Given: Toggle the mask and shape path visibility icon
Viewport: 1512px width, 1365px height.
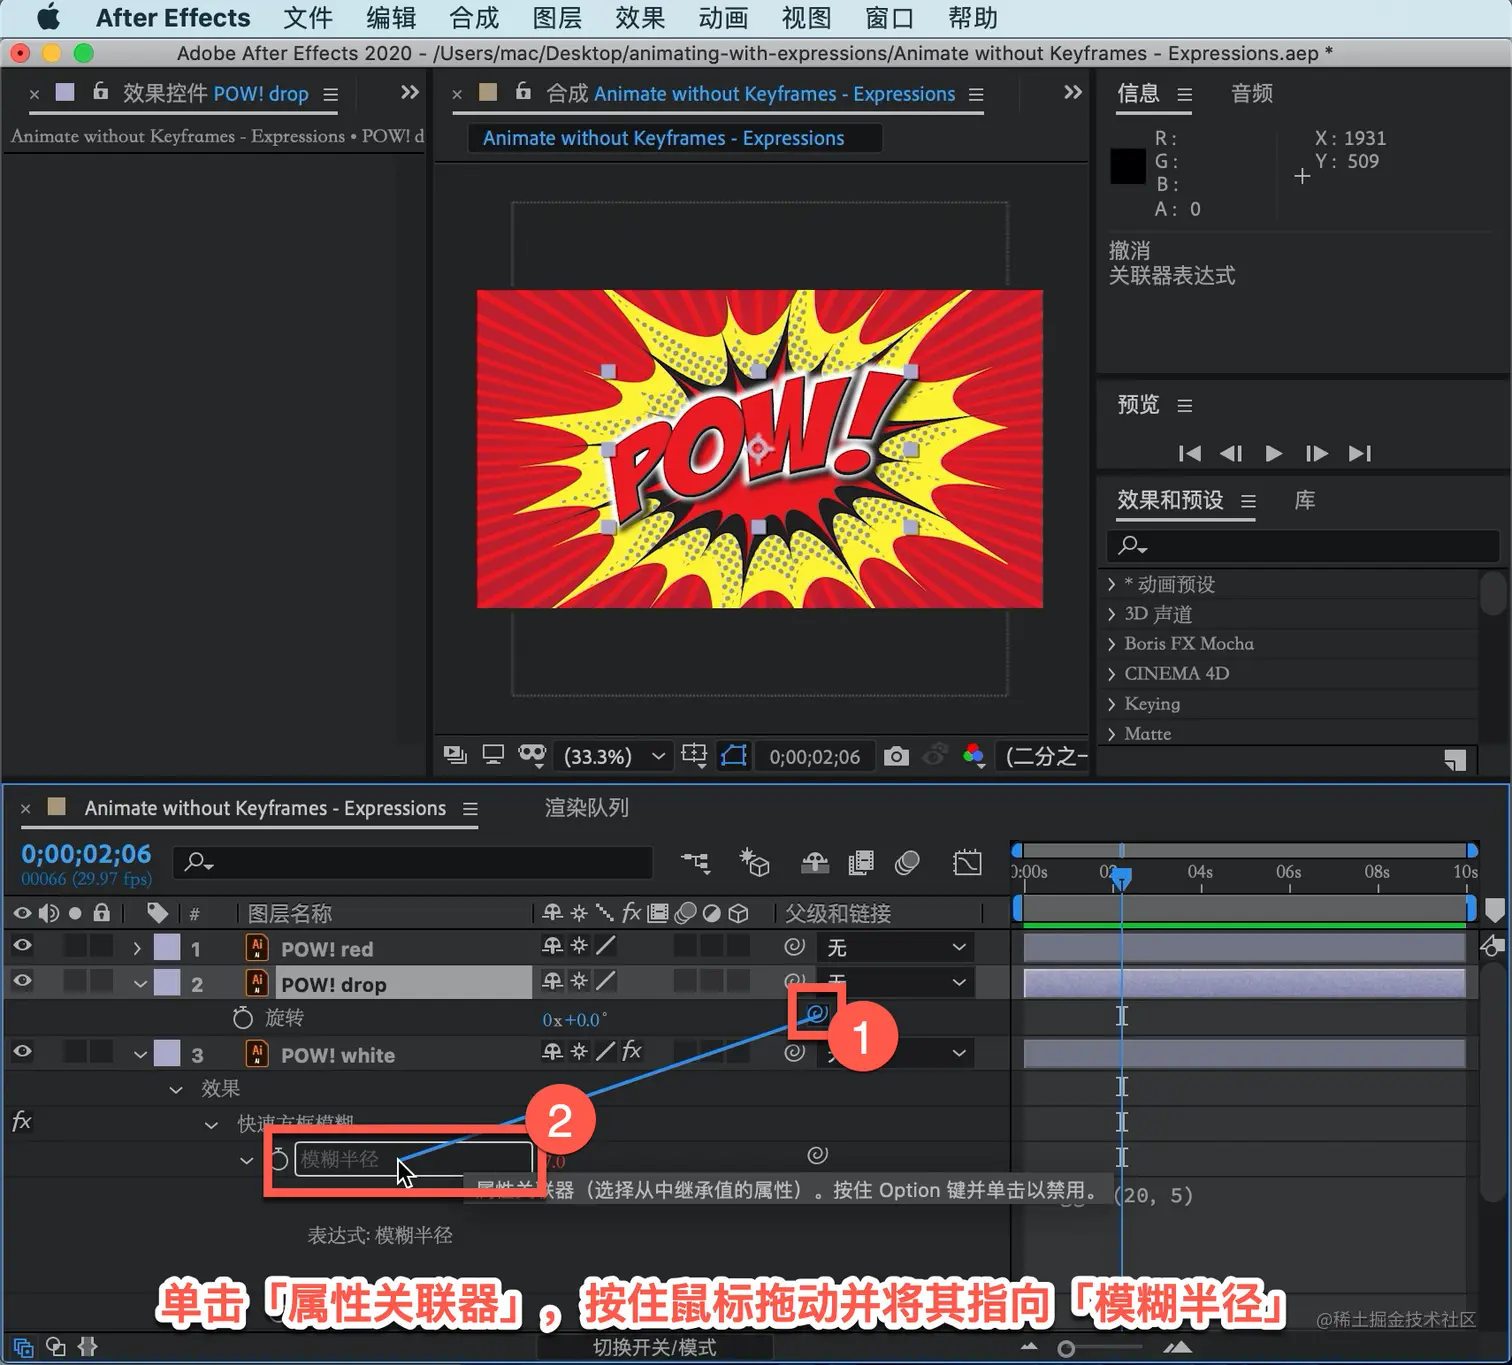Looking at the screenshot, I should (733, 755).
